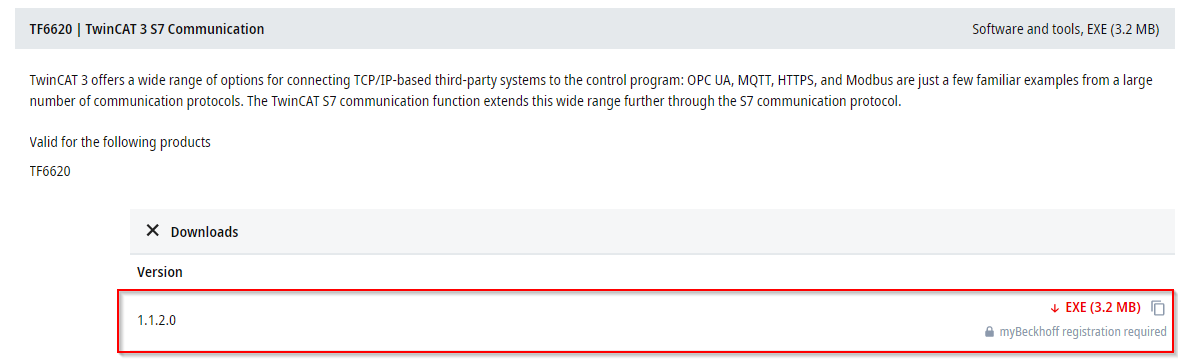Select version 1.1.2.0 entry
The width and height of the screenshot is (1178, 361).
157,320
